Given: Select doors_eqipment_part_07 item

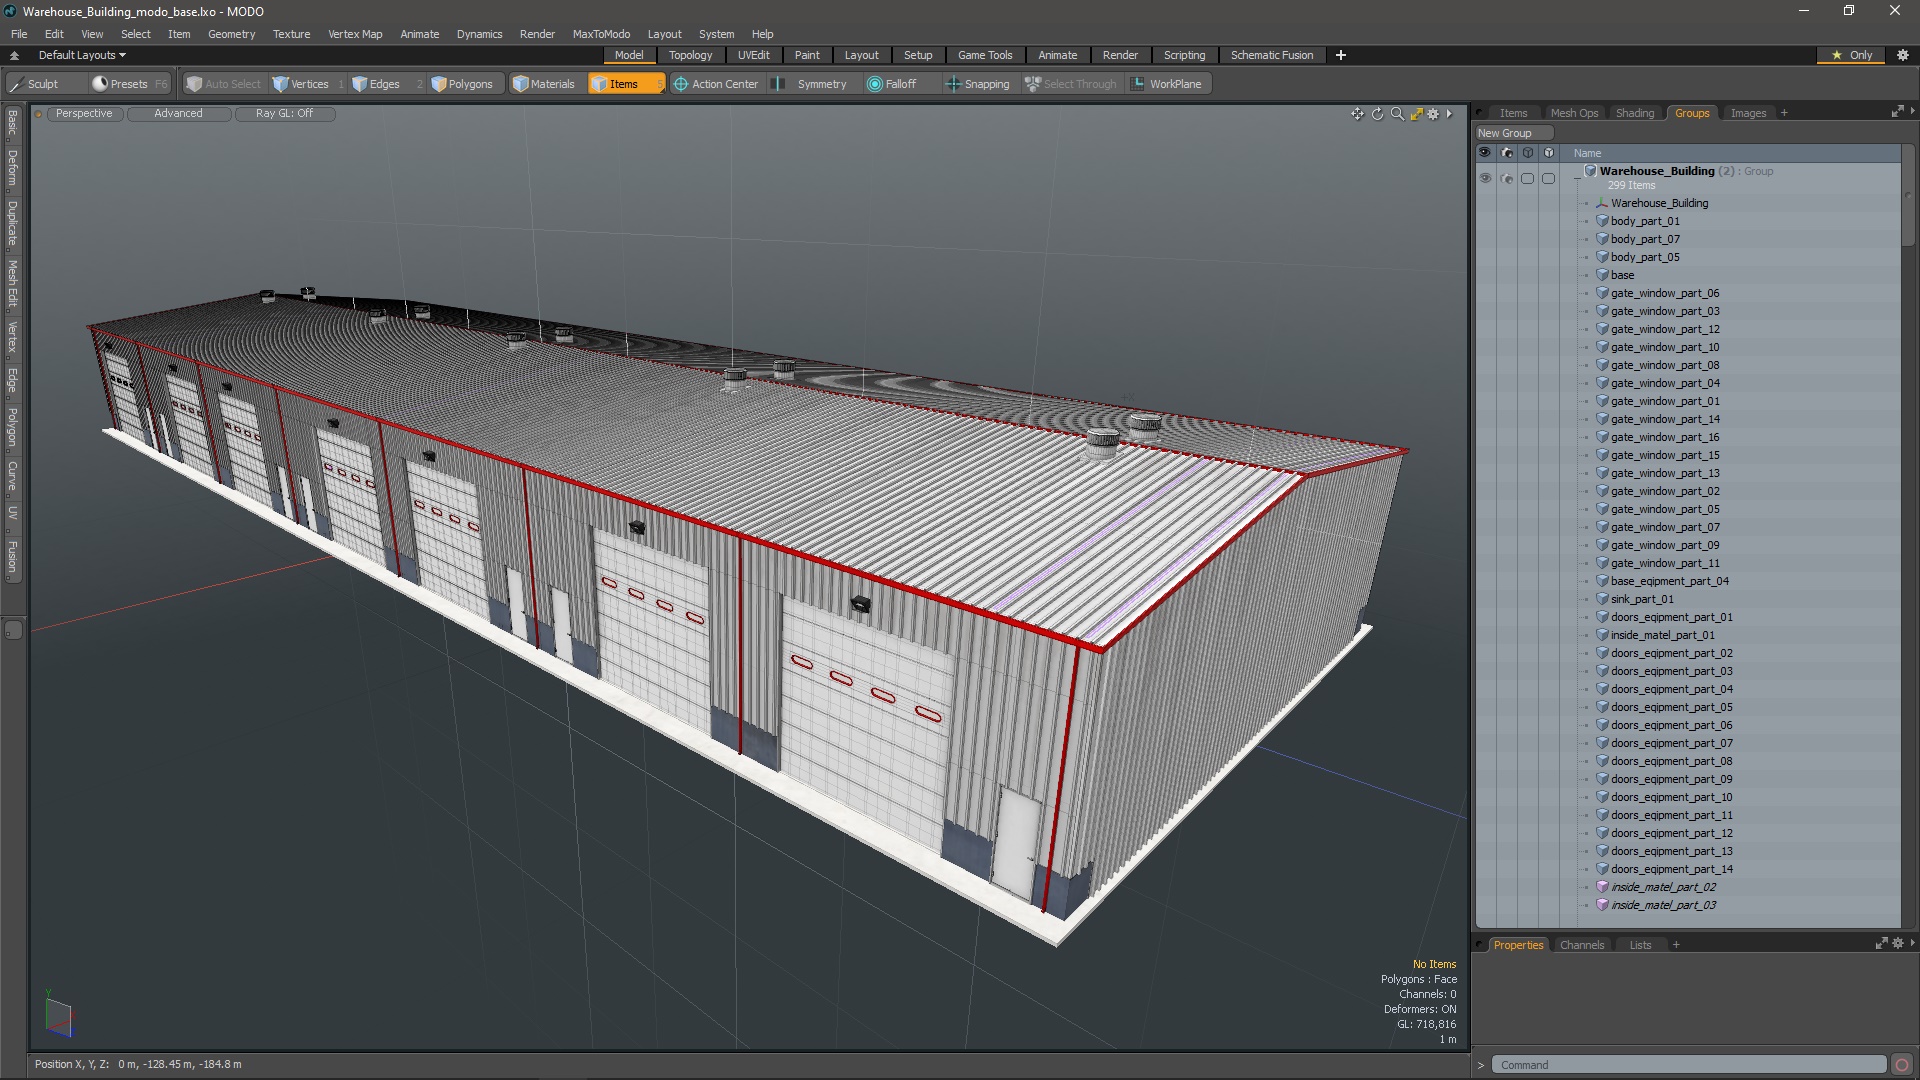Looking at the screenshot, I should pyautogui.click(x=1671, y=743).
